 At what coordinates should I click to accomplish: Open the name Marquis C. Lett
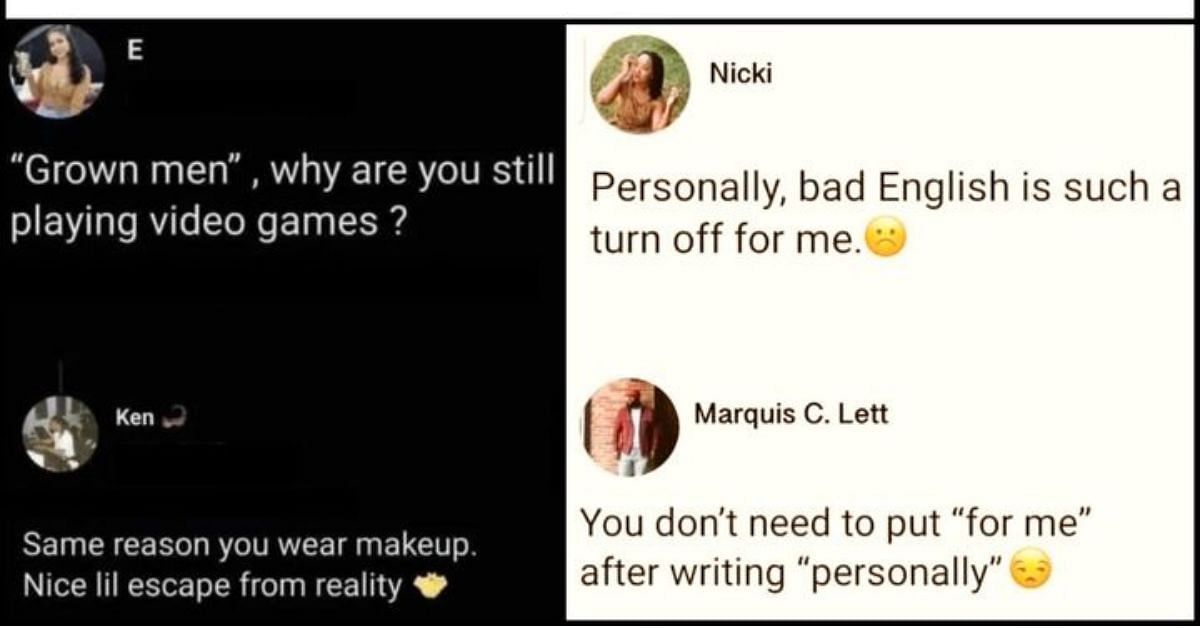[791, 414]
